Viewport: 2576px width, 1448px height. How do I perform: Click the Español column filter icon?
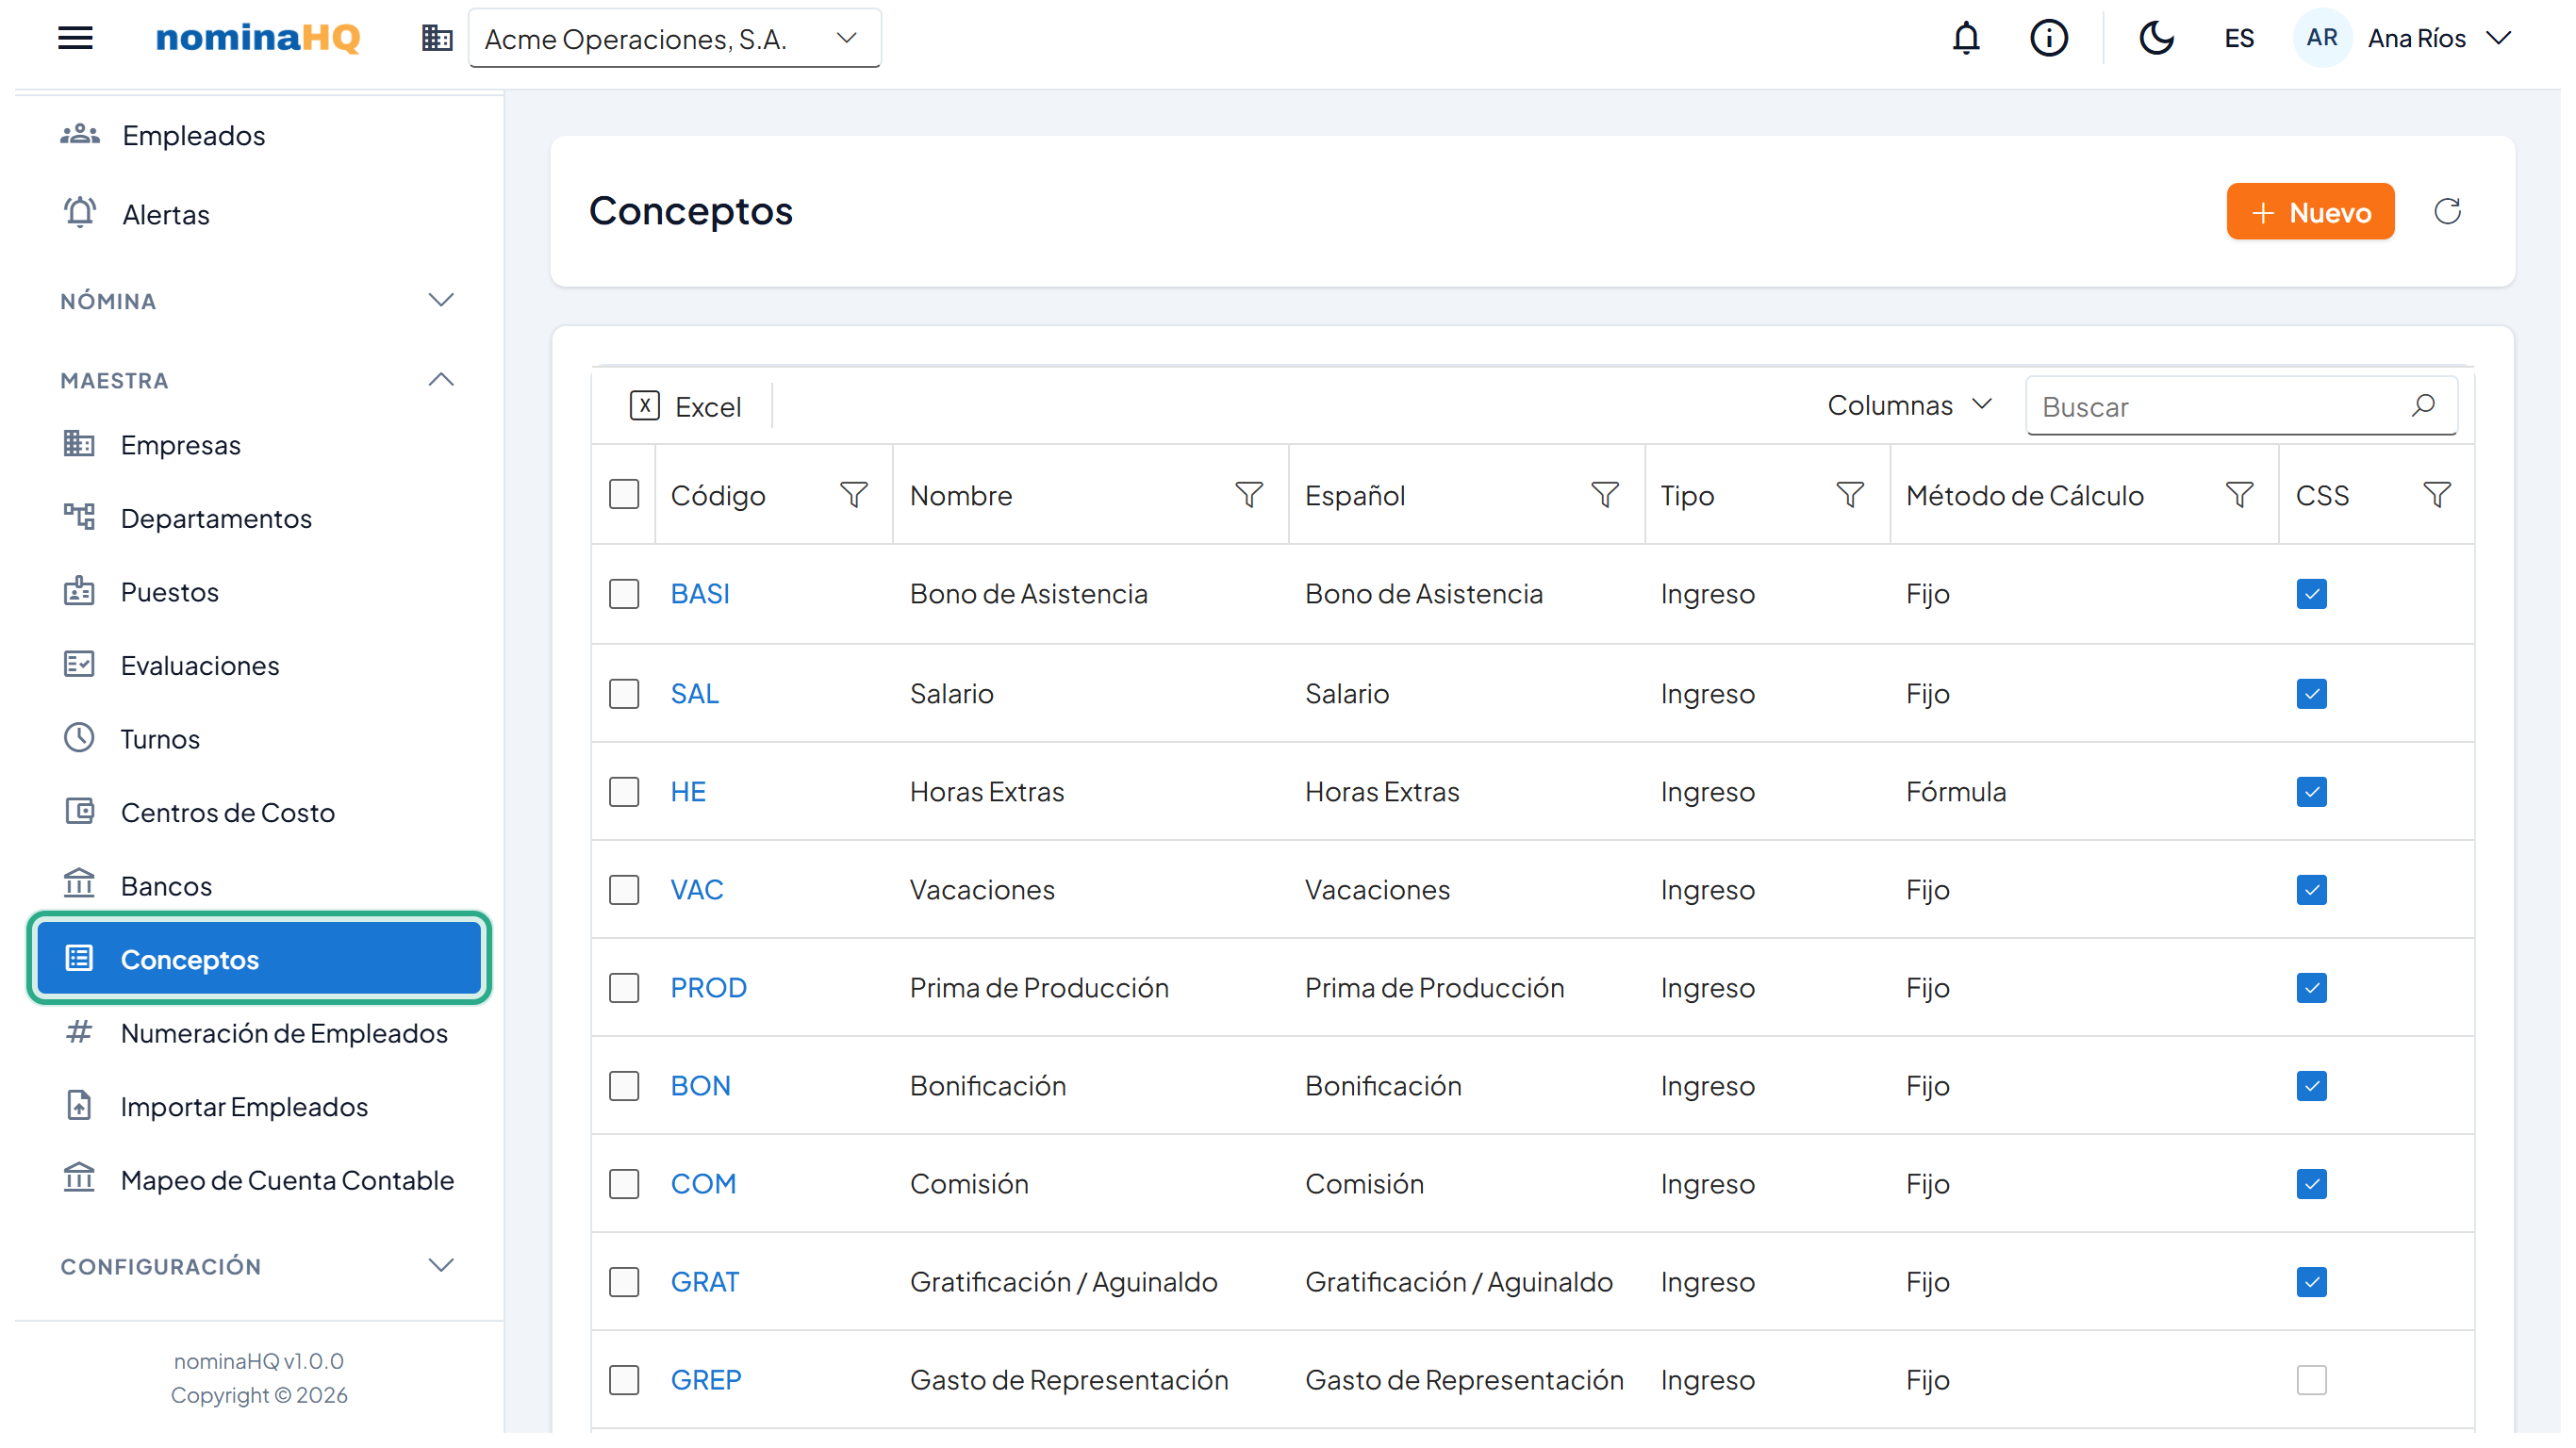pyautogui.click(x=1604, y=495)
